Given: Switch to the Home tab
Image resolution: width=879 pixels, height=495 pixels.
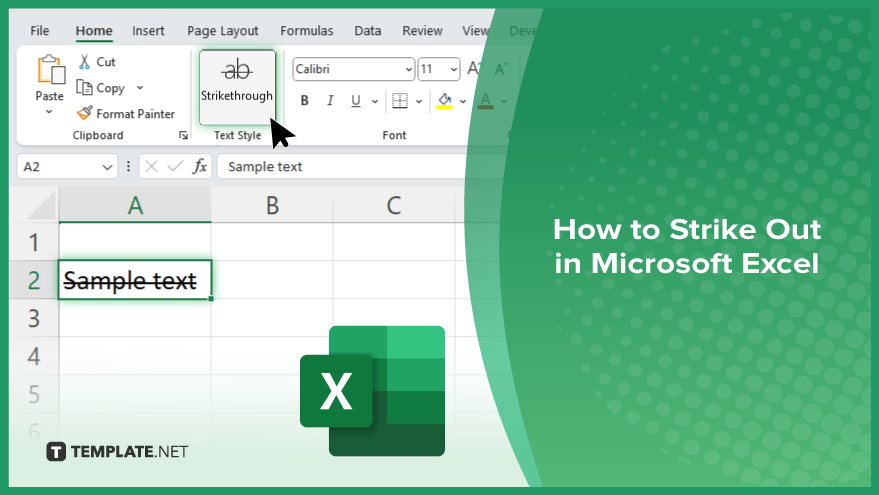Looking at the screenshot, I should coord(94,31).
